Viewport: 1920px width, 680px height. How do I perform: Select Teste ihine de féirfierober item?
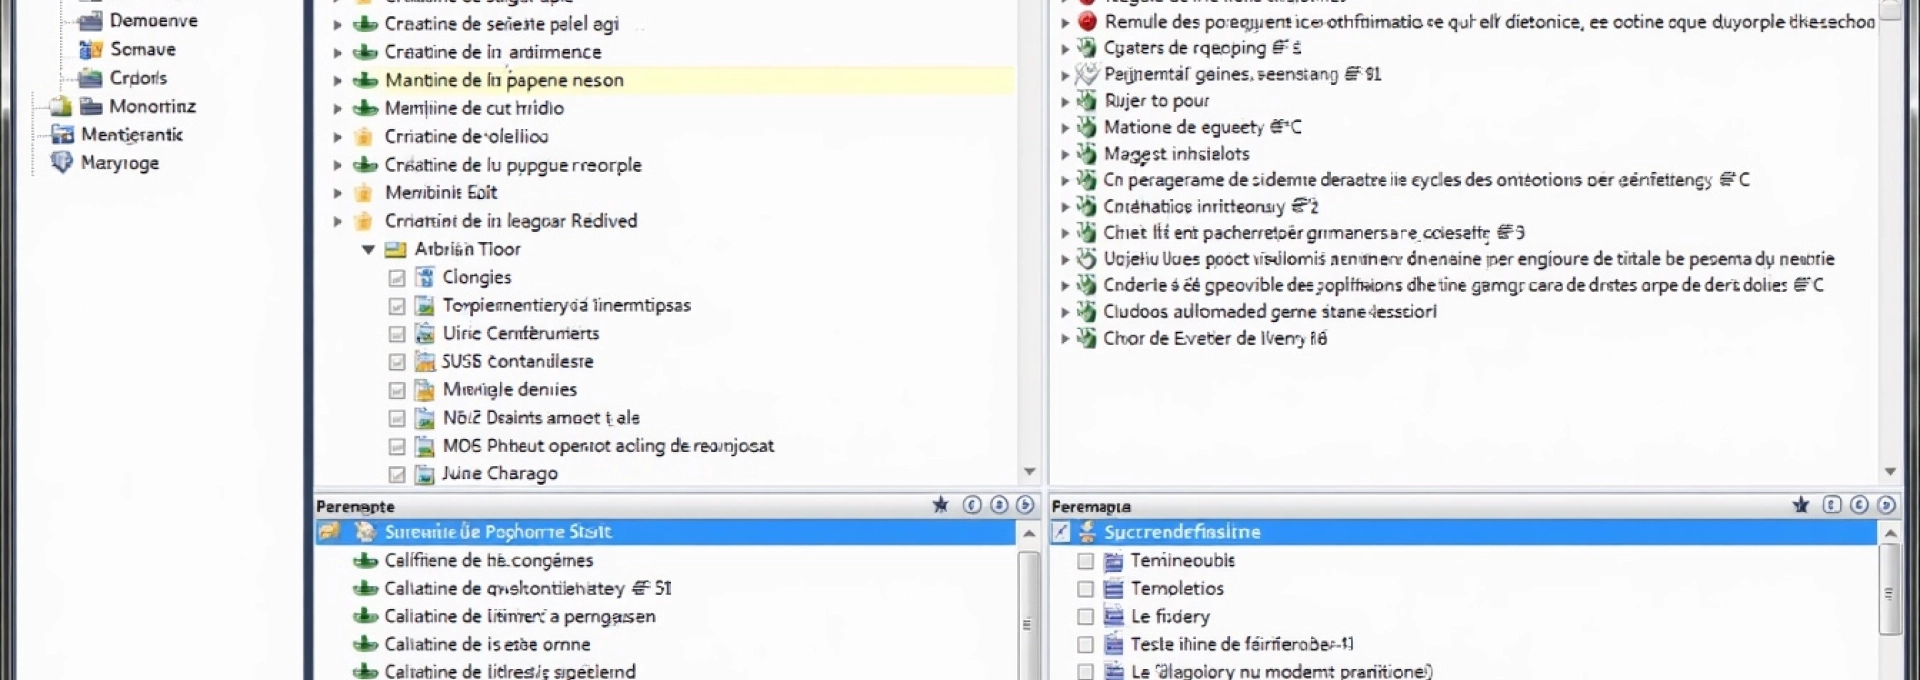pyautogui.click(x=1242, y=645)
